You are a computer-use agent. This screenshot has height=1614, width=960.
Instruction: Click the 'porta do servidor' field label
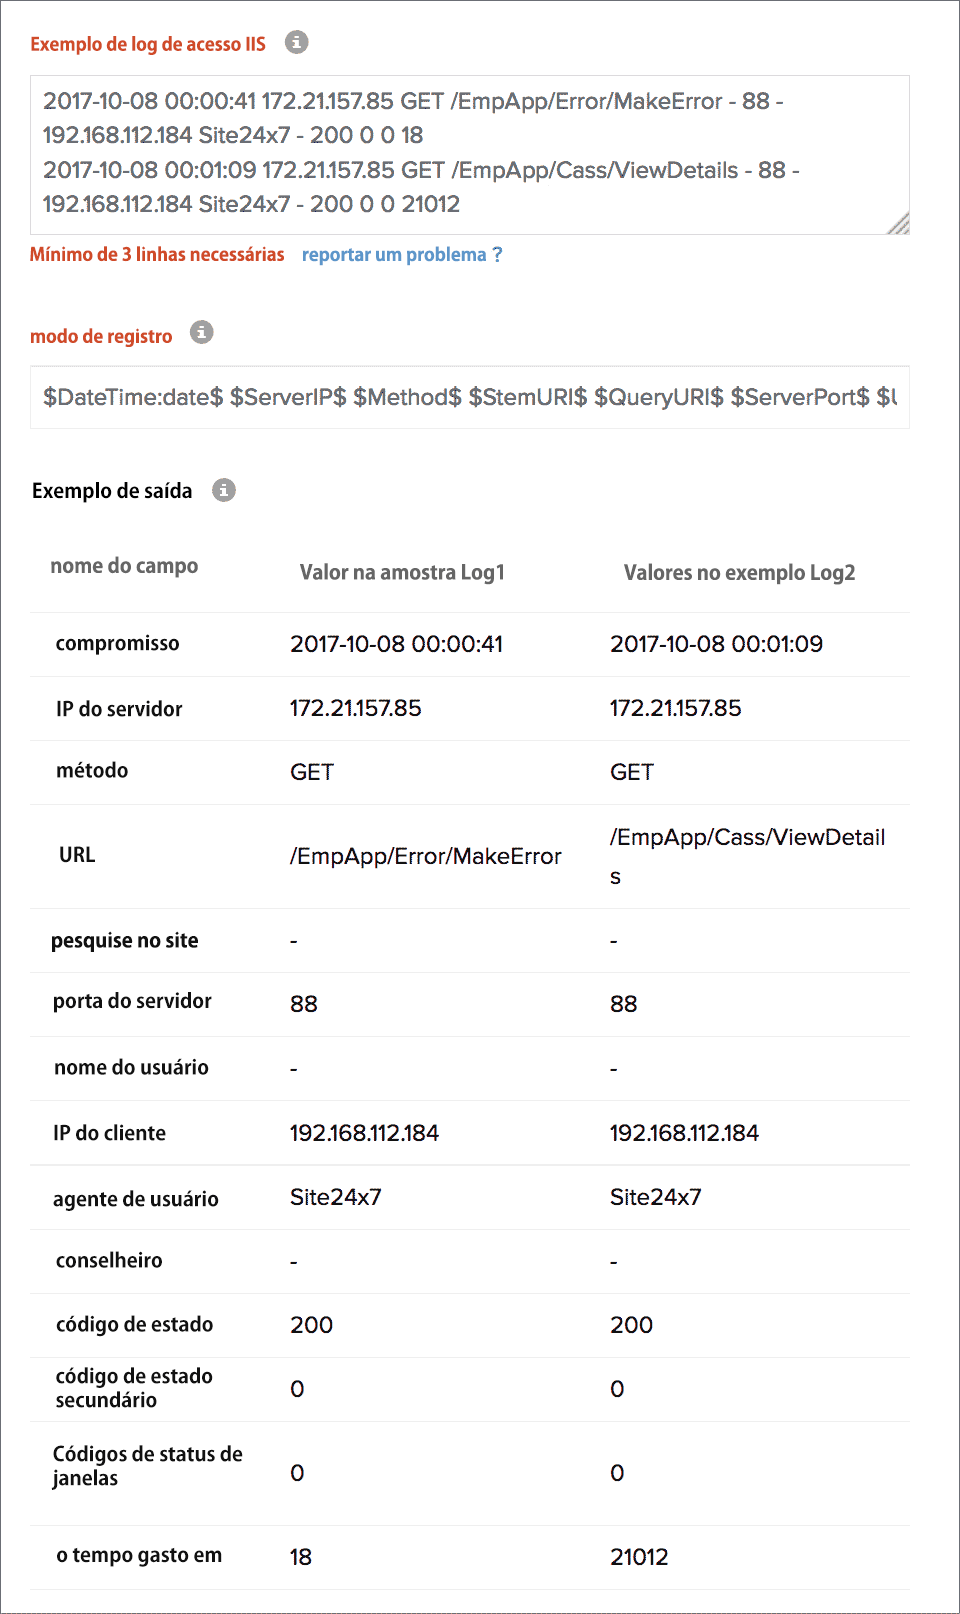pos(132,1001)
